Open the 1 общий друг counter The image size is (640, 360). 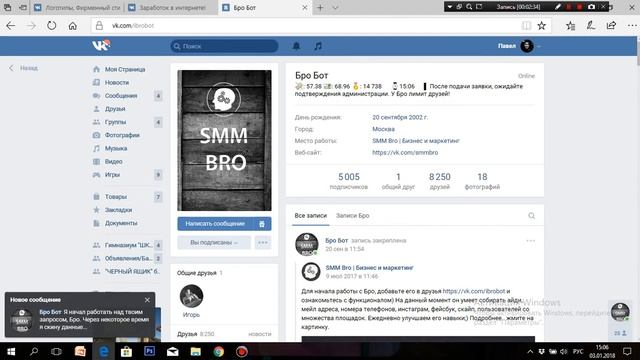[398, 181]
